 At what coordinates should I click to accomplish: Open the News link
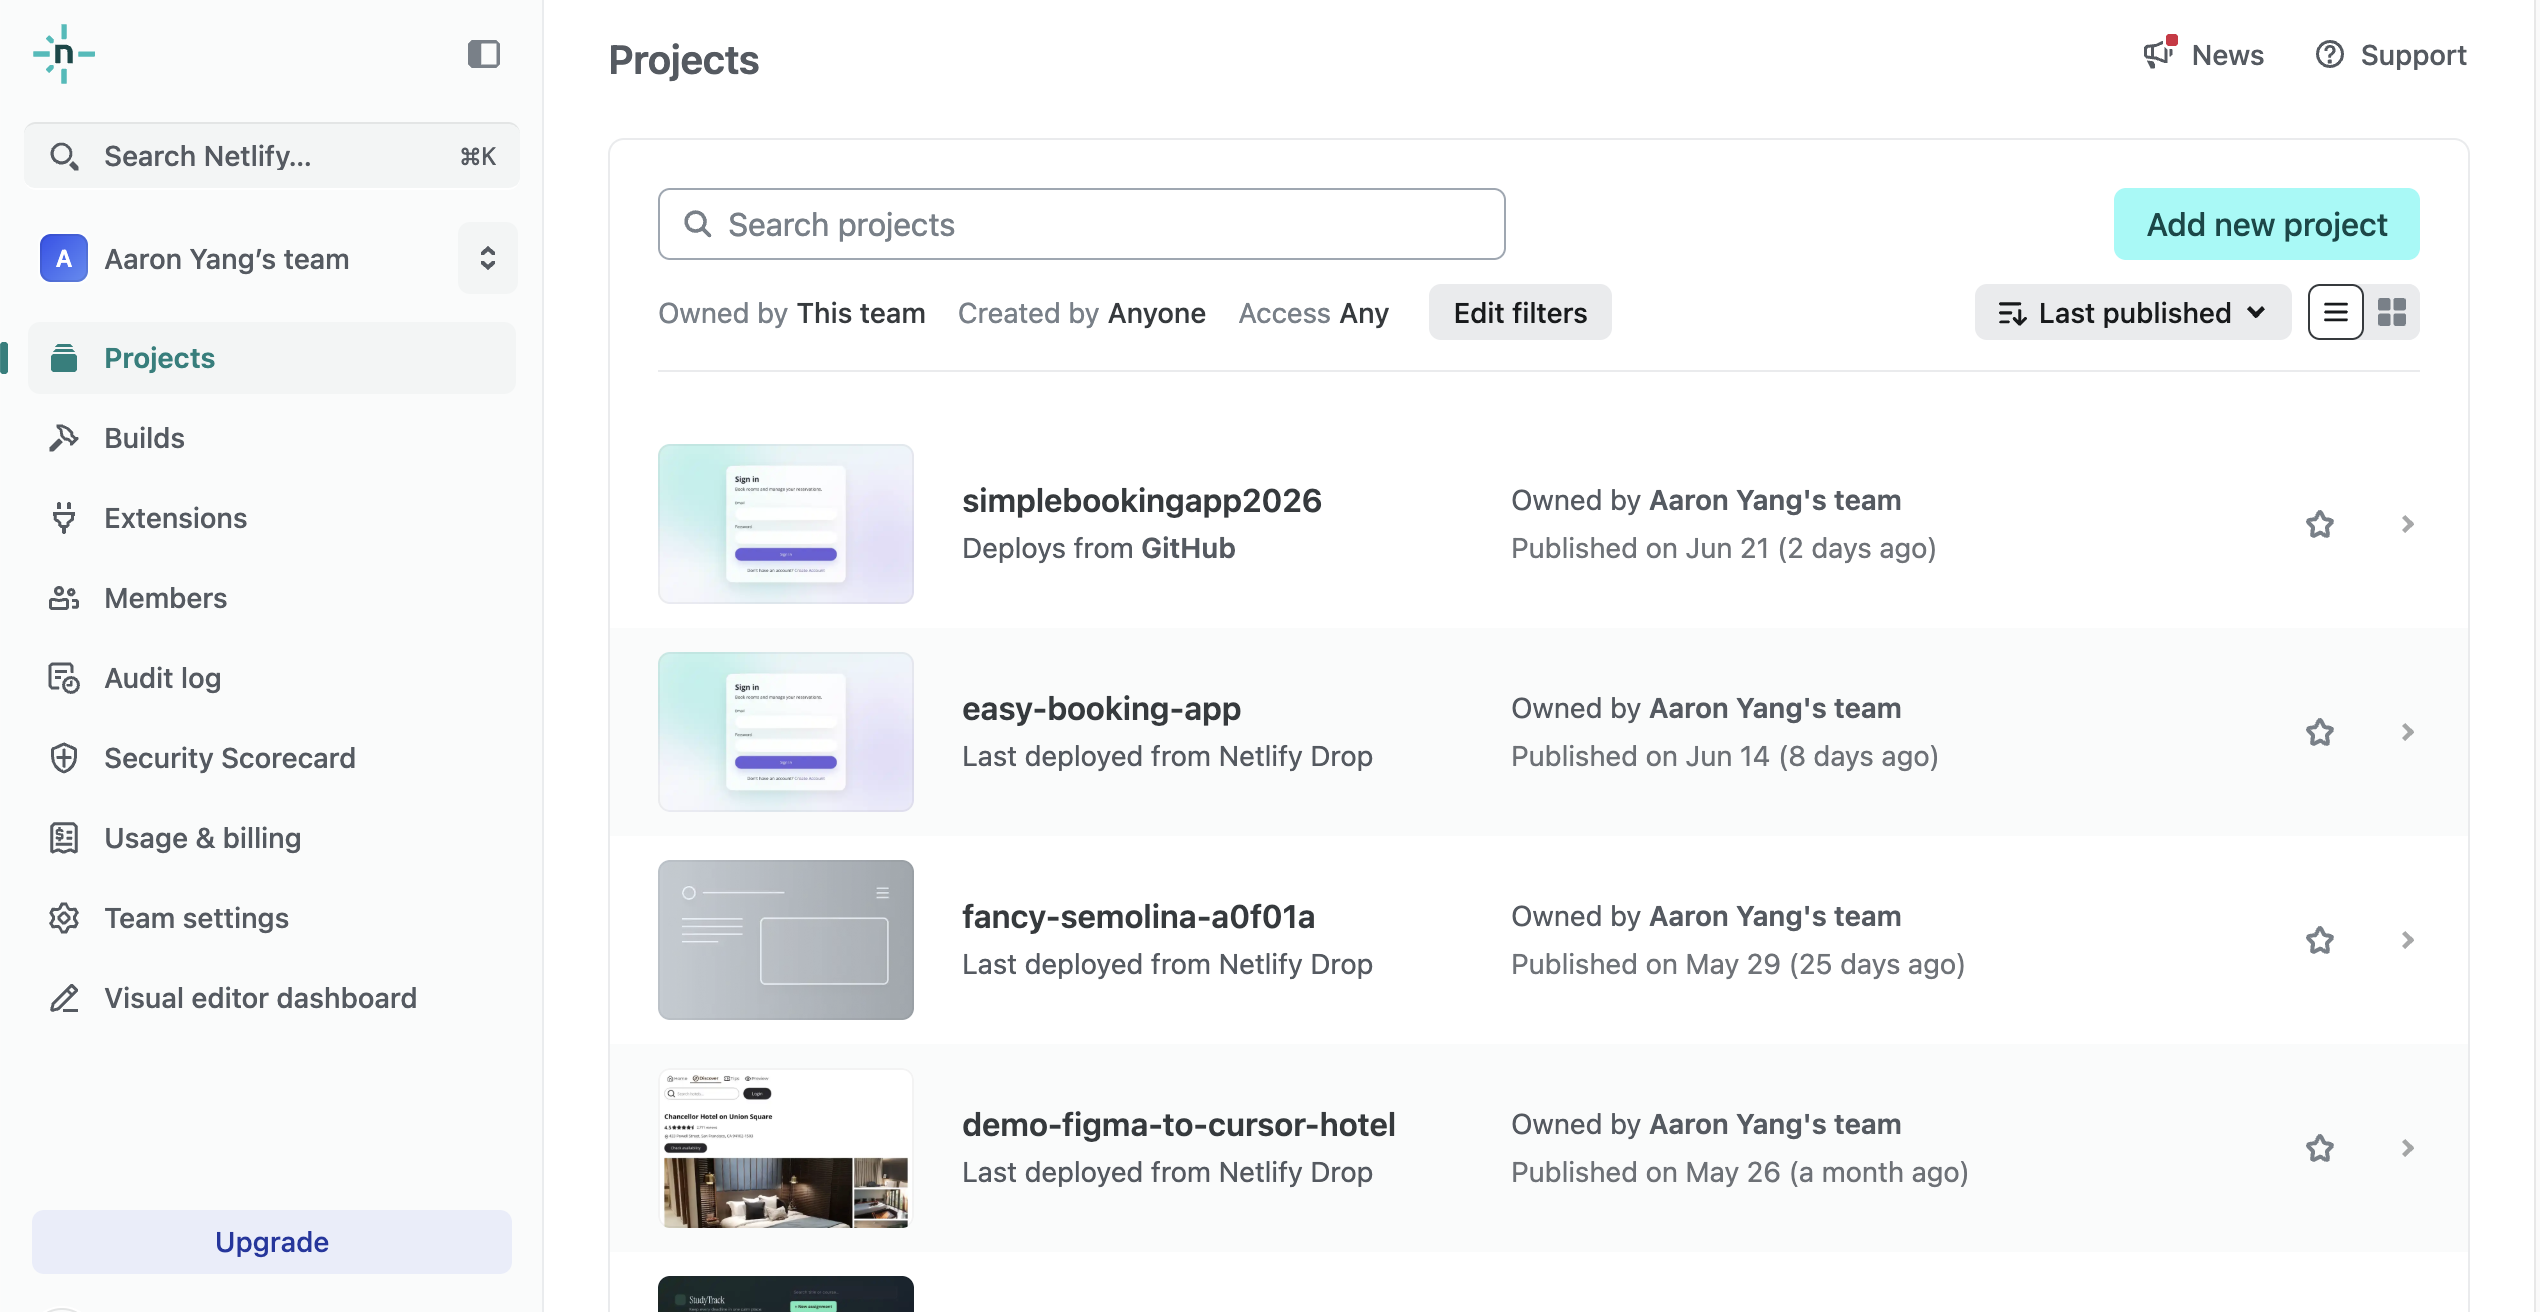pyautogui.click(x=2203, y=55)
